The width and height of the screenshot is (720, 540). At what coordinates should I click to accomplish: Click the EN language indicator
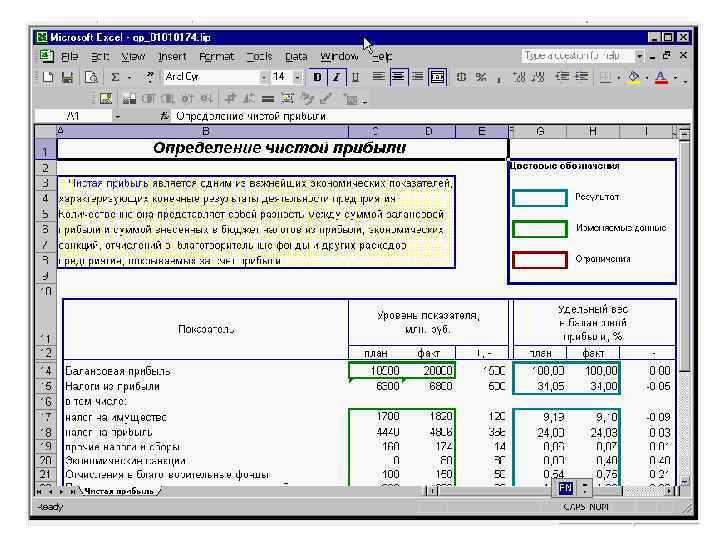coord(566,488)
